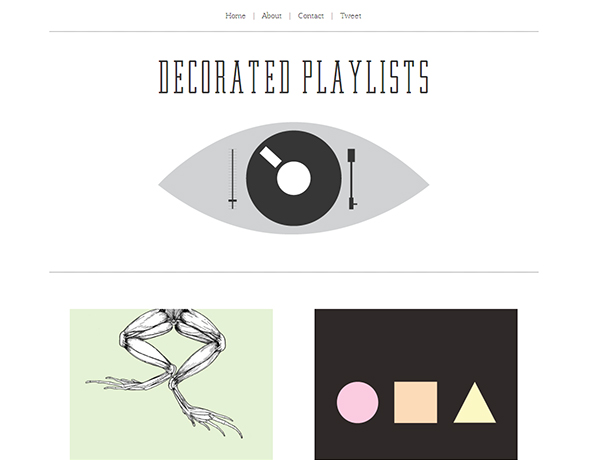Open the black geometric shapes playlist thumbnail
590x460 pixels.
(416, 384)
